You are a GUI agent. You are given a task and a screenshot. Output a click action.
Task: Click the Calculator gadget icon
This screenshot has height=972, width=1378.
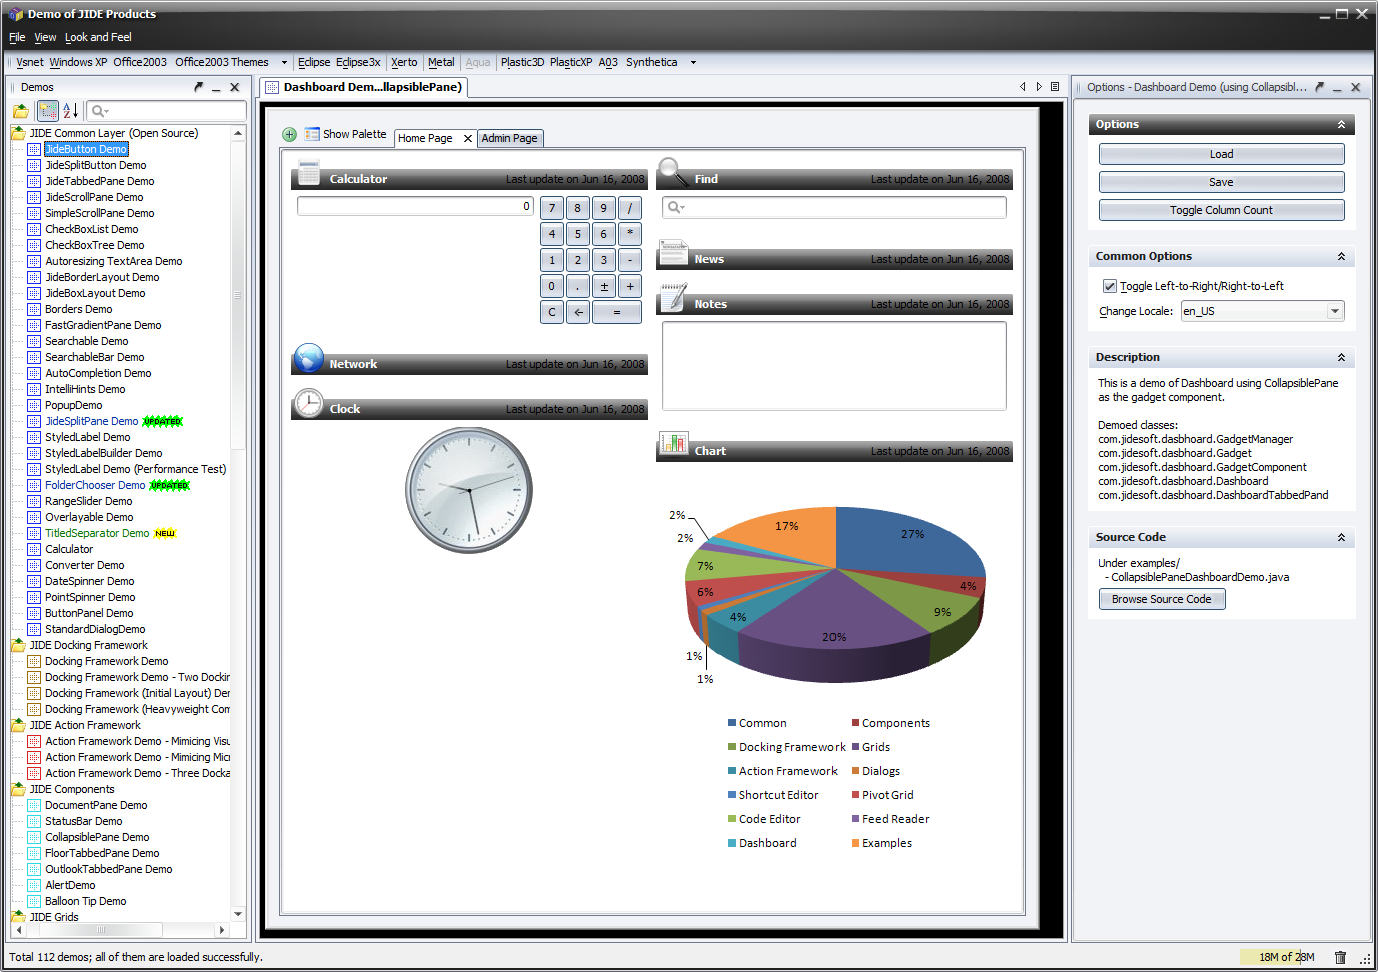[x=309, y=171]
